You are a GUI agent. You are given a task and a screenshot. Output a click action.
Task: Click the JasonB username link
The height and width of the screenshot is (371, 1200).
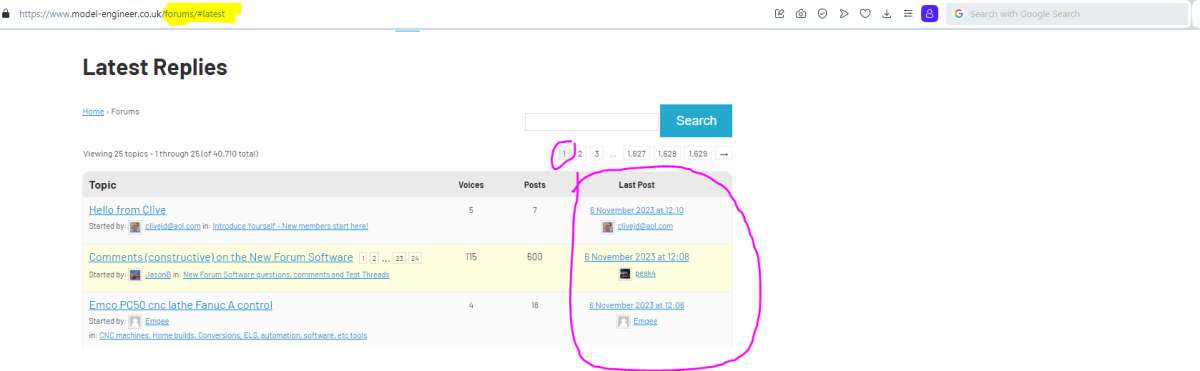[x=158, y=274]
